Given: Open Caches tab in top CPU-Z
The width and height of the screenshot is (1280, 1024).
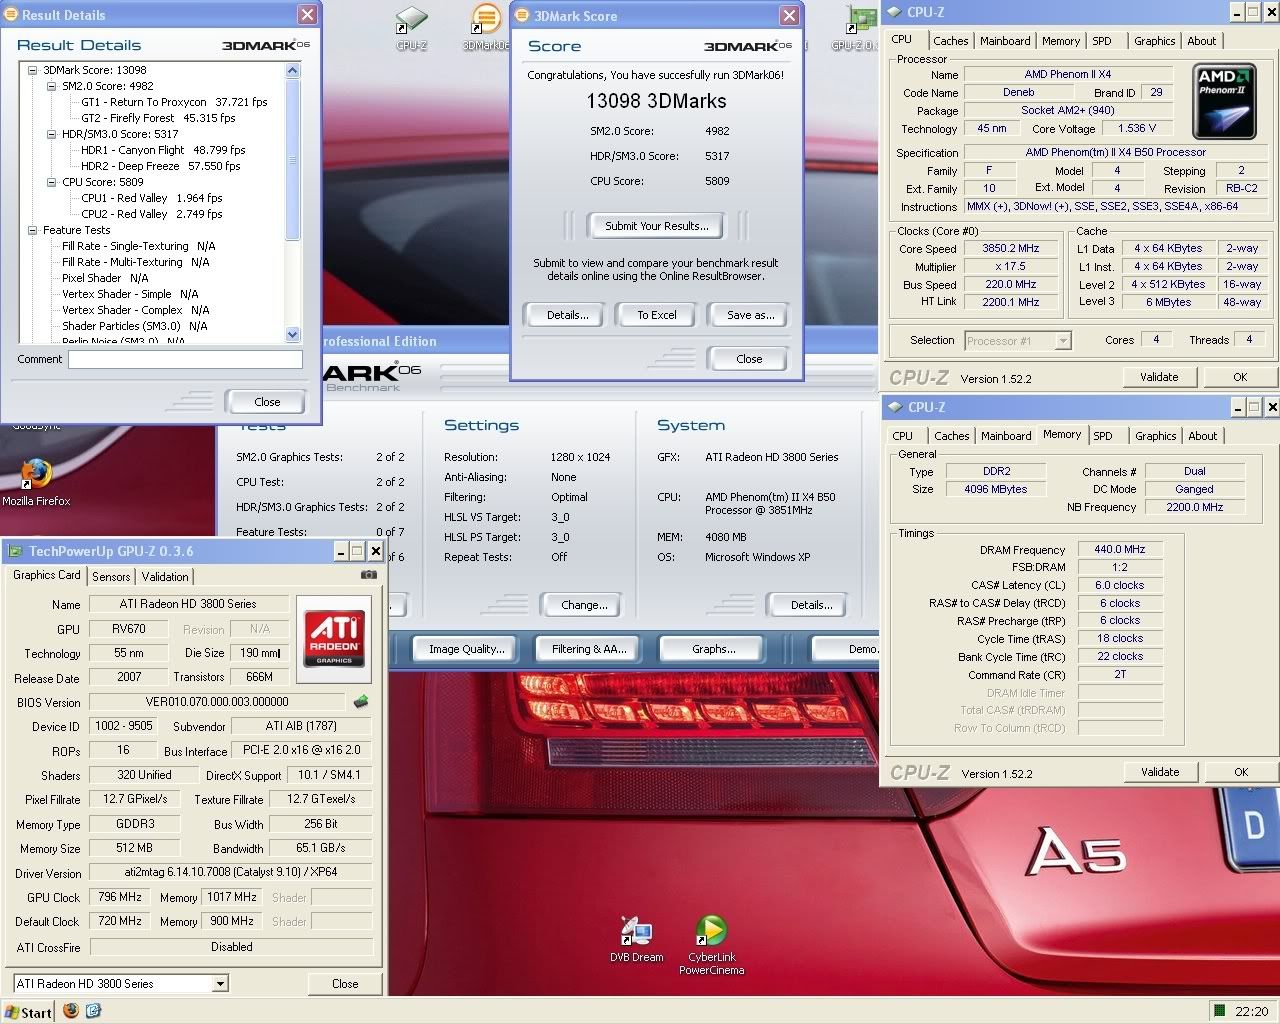Looking at the screenshot, I should pos(950,41).
